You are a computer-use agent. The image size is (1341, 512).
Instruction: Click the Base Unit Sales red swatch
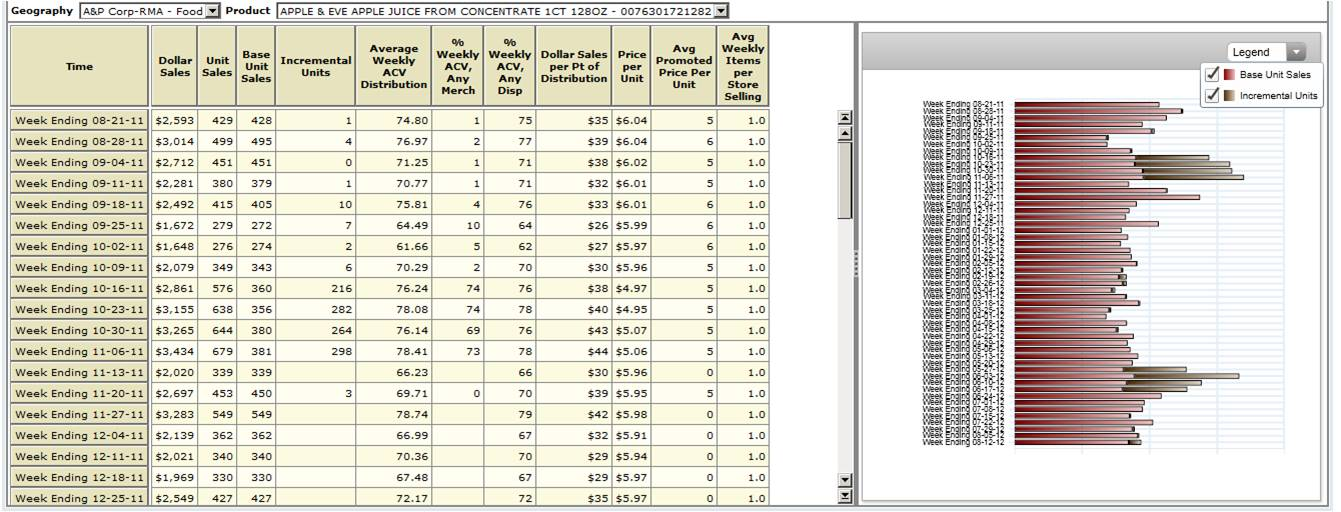click(1228, 75)
